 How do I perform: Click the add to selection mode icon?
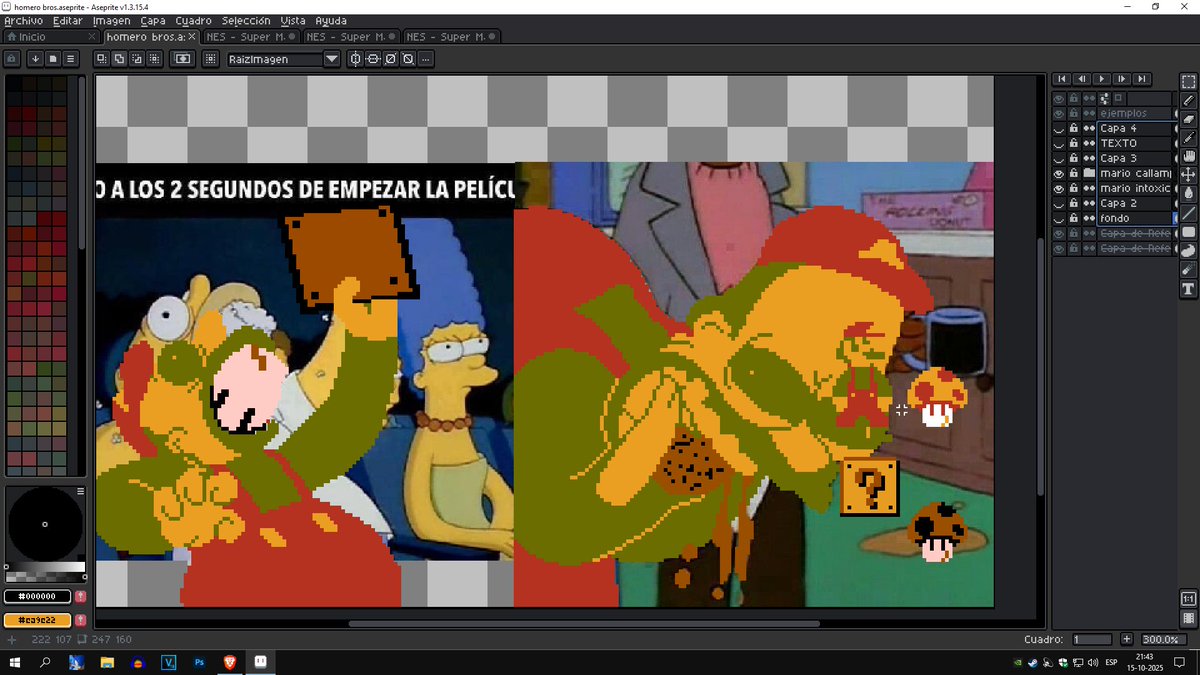[119, 59]
